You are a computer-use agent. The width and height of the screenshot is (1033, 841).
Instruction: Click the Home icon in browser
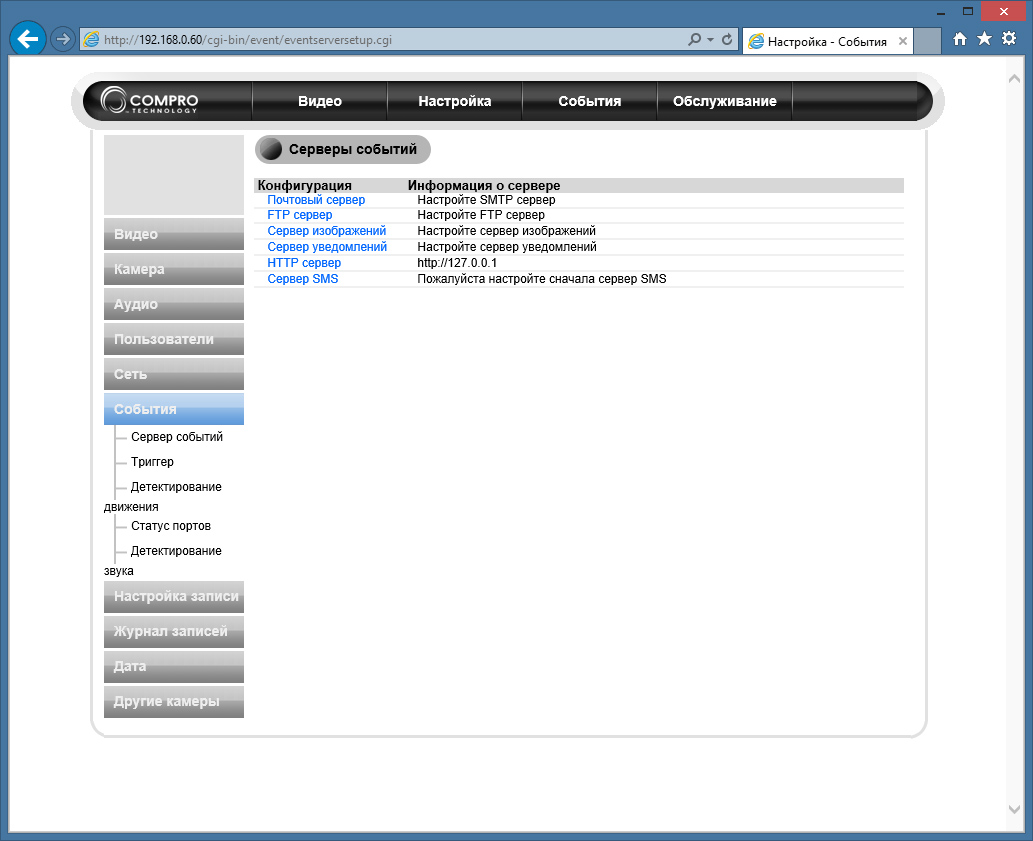coord(960,39)
